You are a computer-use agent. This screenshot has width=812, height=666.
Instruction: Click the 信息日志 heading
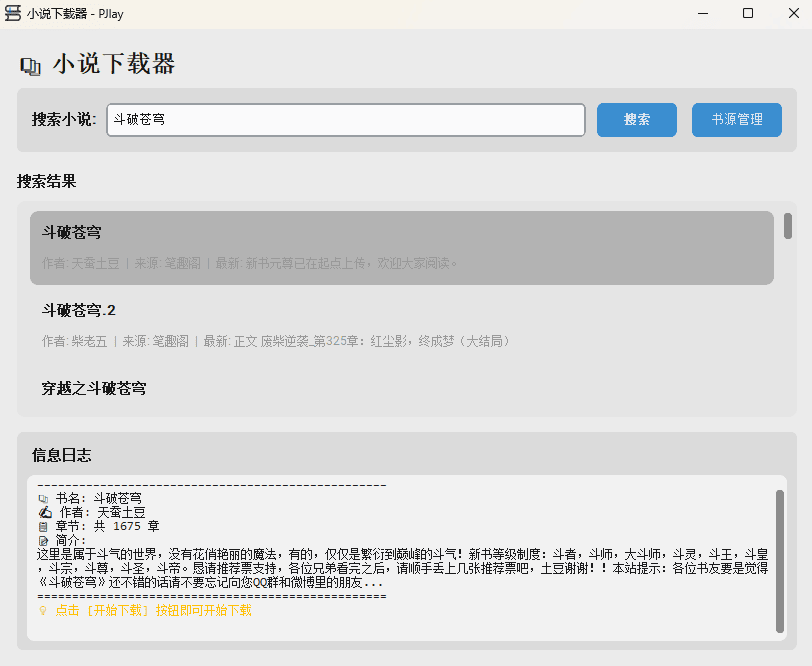click(62, 455)
